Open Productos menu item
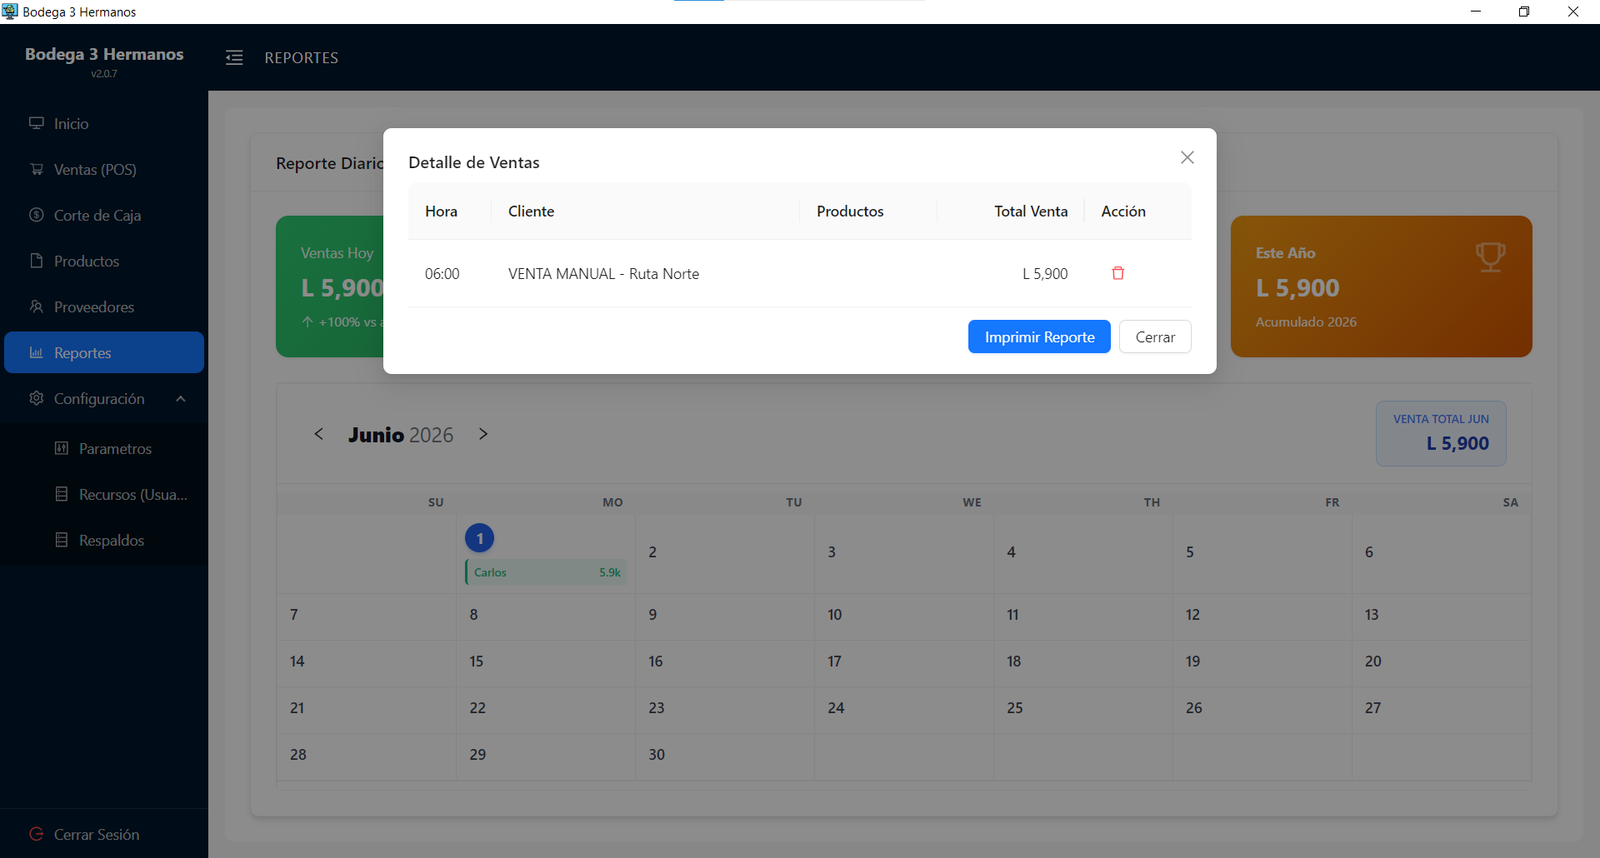The height and width of the screenshot is (858, 1600). (104, 261)
